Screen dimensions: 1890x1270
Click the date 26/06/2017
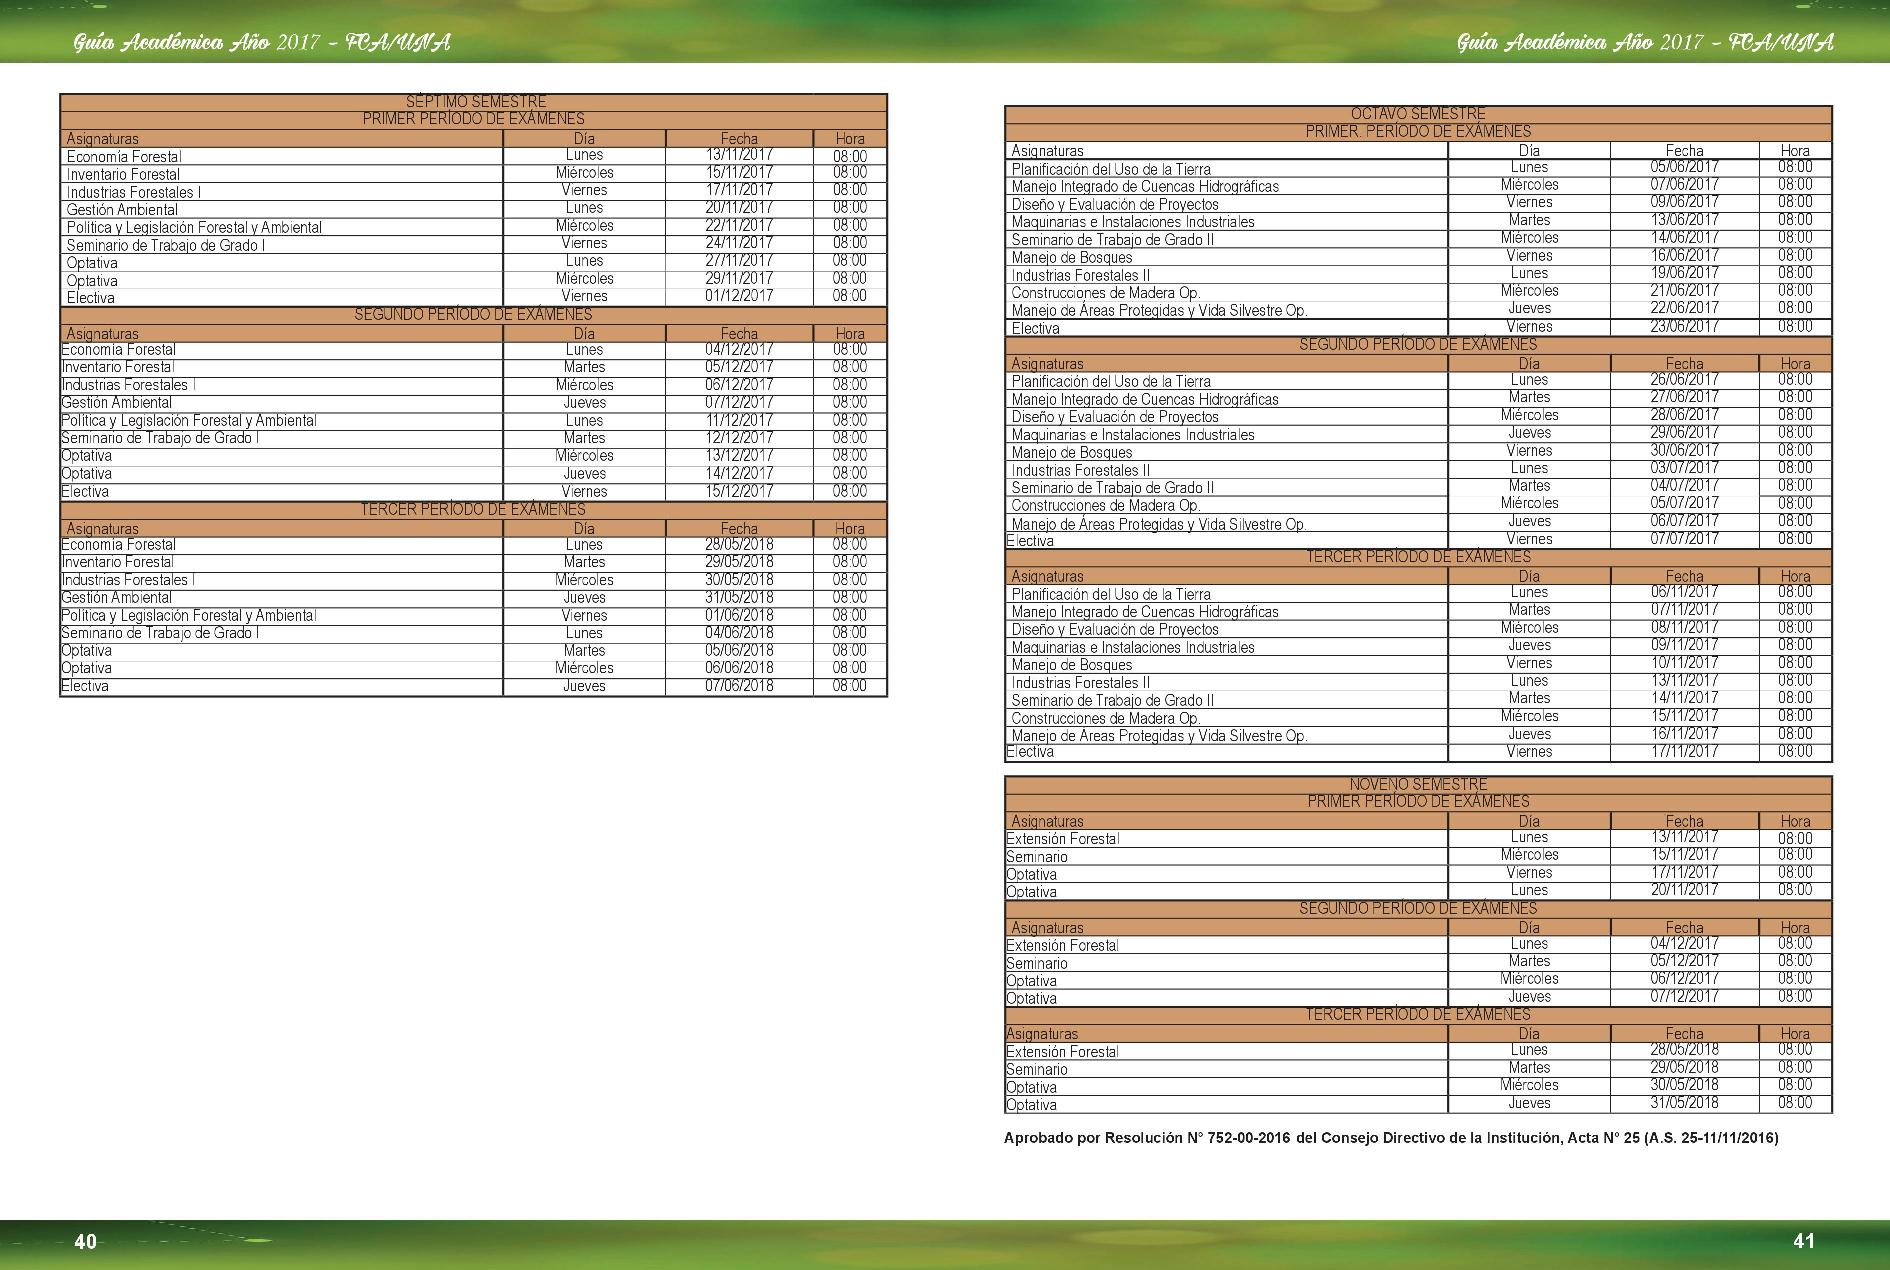[x=1684, y=380]
